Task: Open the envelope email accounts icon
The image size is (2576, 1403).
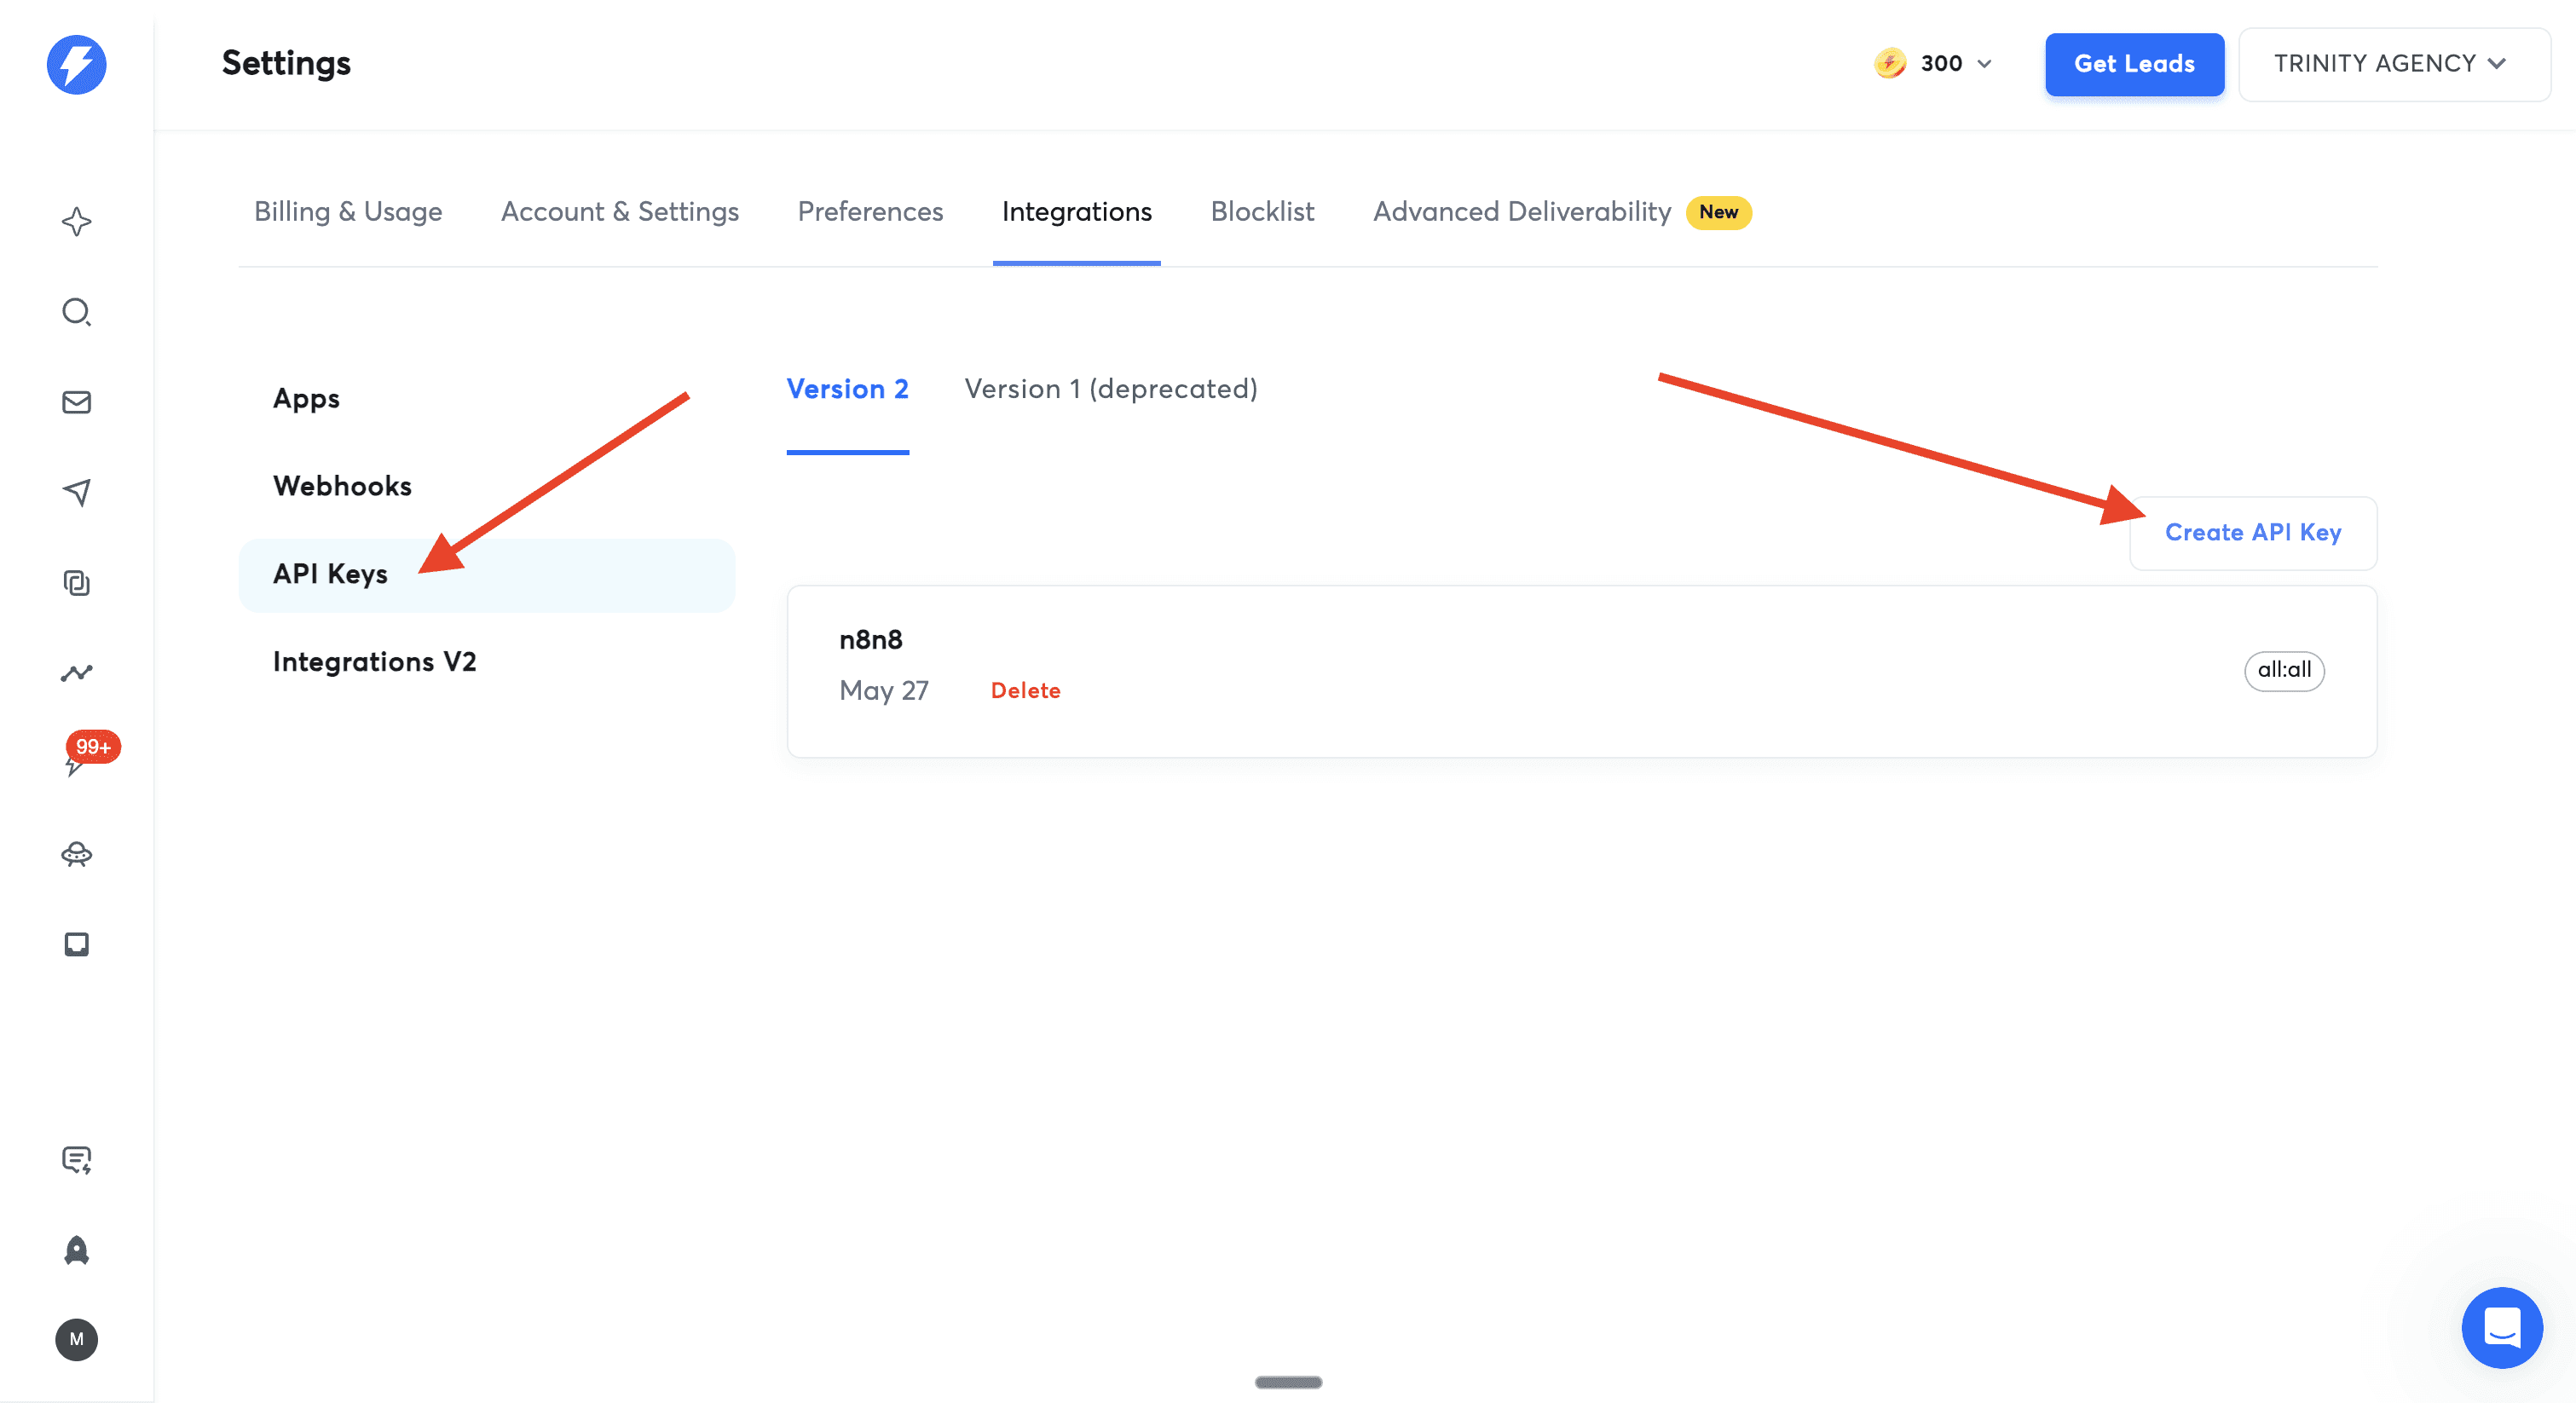Action: 76,402
